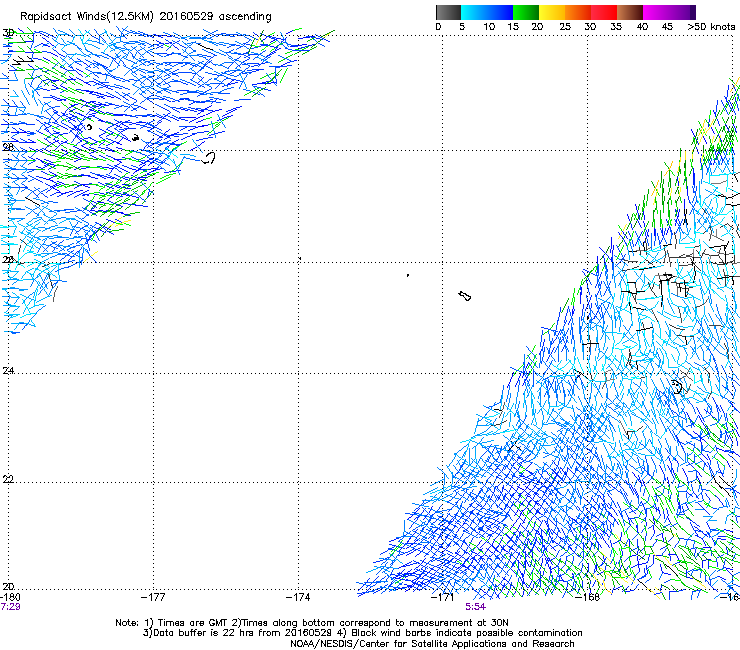Click the '-180' longitude label

click(x=10, y=597)
